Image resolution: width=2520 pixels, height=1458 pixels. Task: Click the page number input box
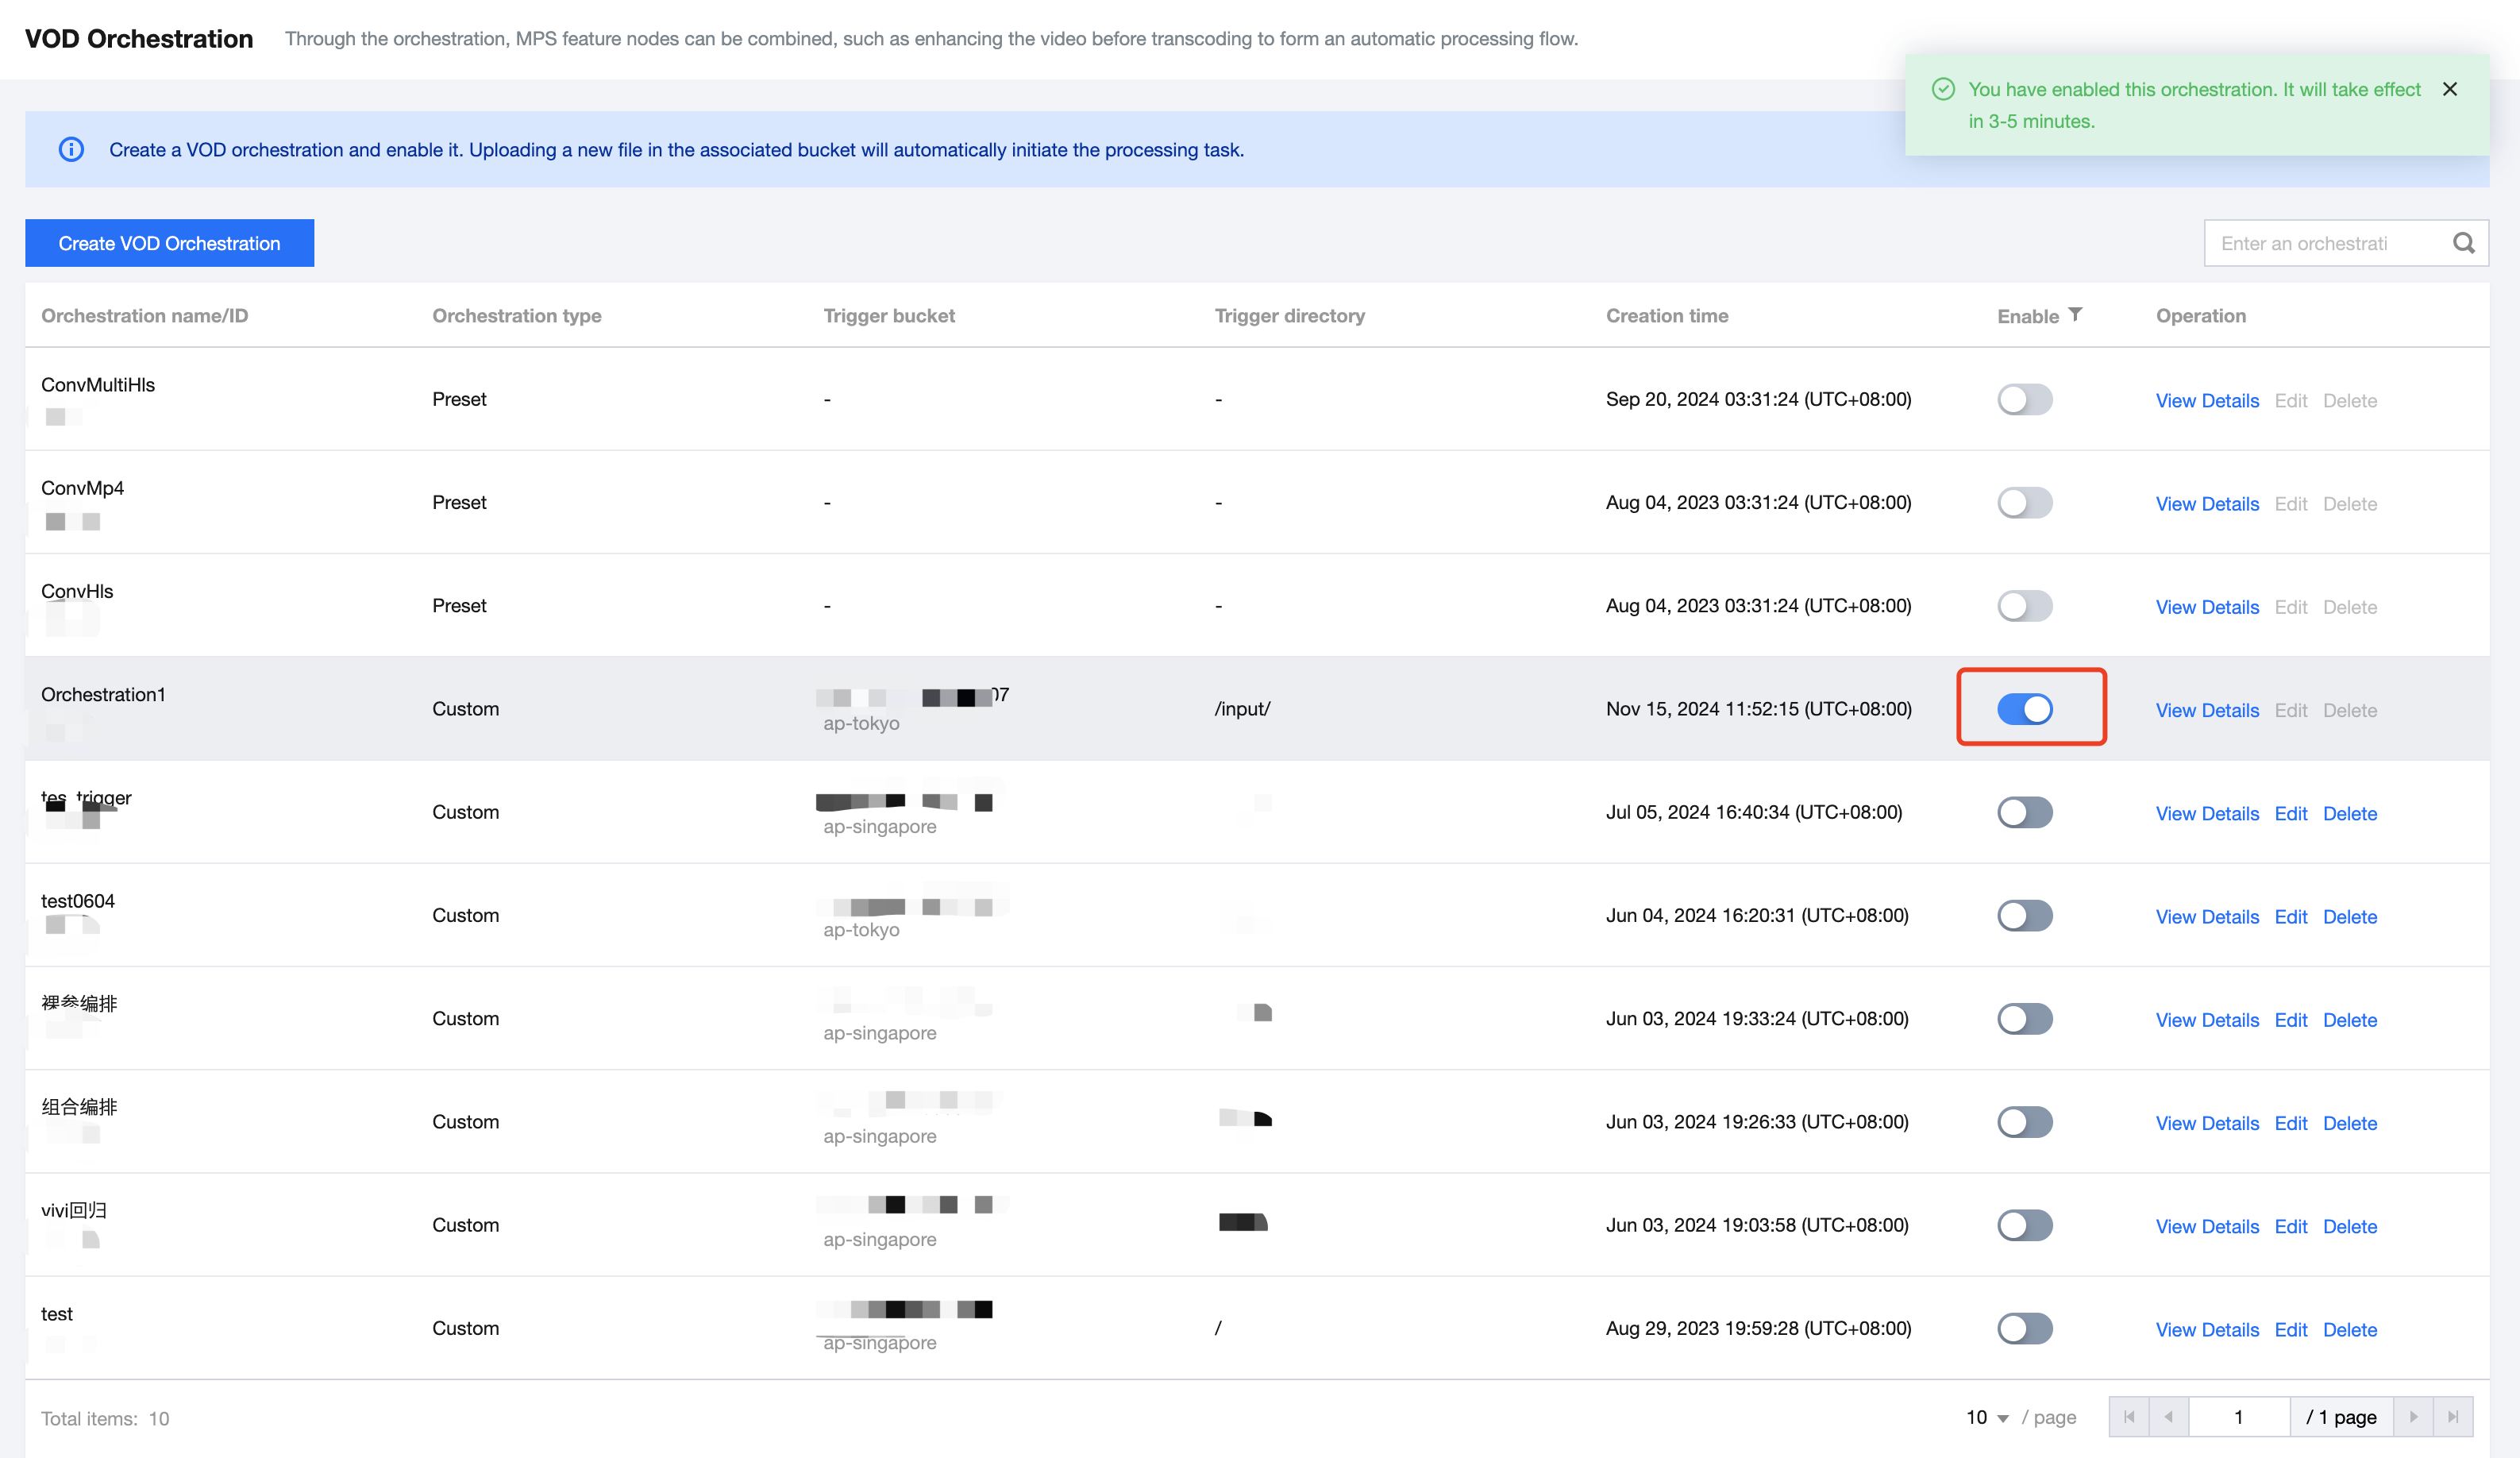2238,1416
